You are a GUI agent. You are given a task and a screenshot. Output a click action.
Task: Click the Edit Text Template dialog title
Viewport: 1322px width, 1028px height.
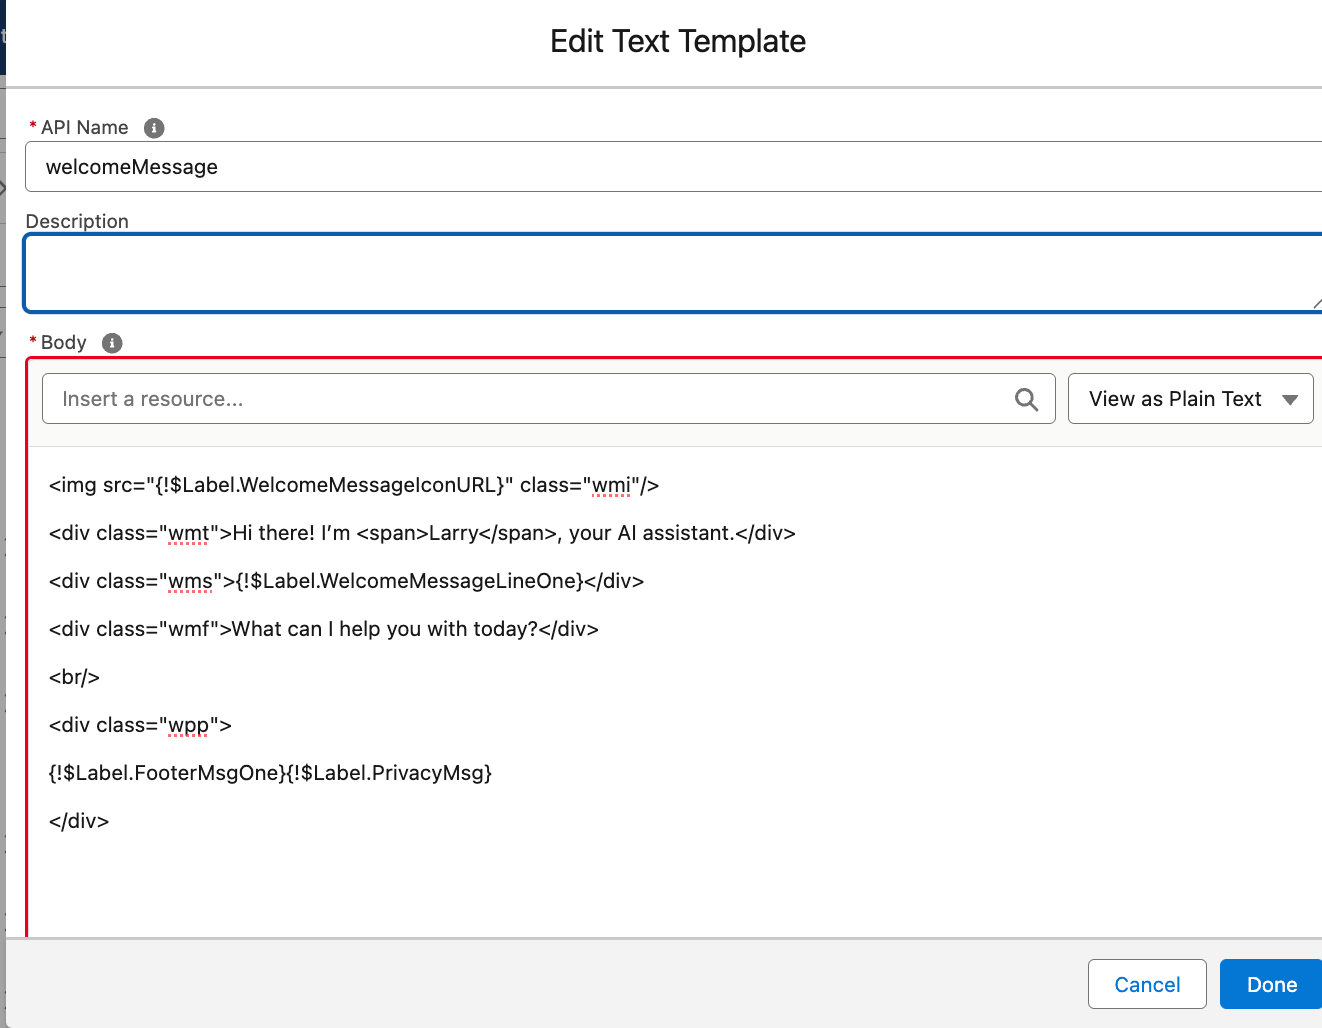coord(677,41)
